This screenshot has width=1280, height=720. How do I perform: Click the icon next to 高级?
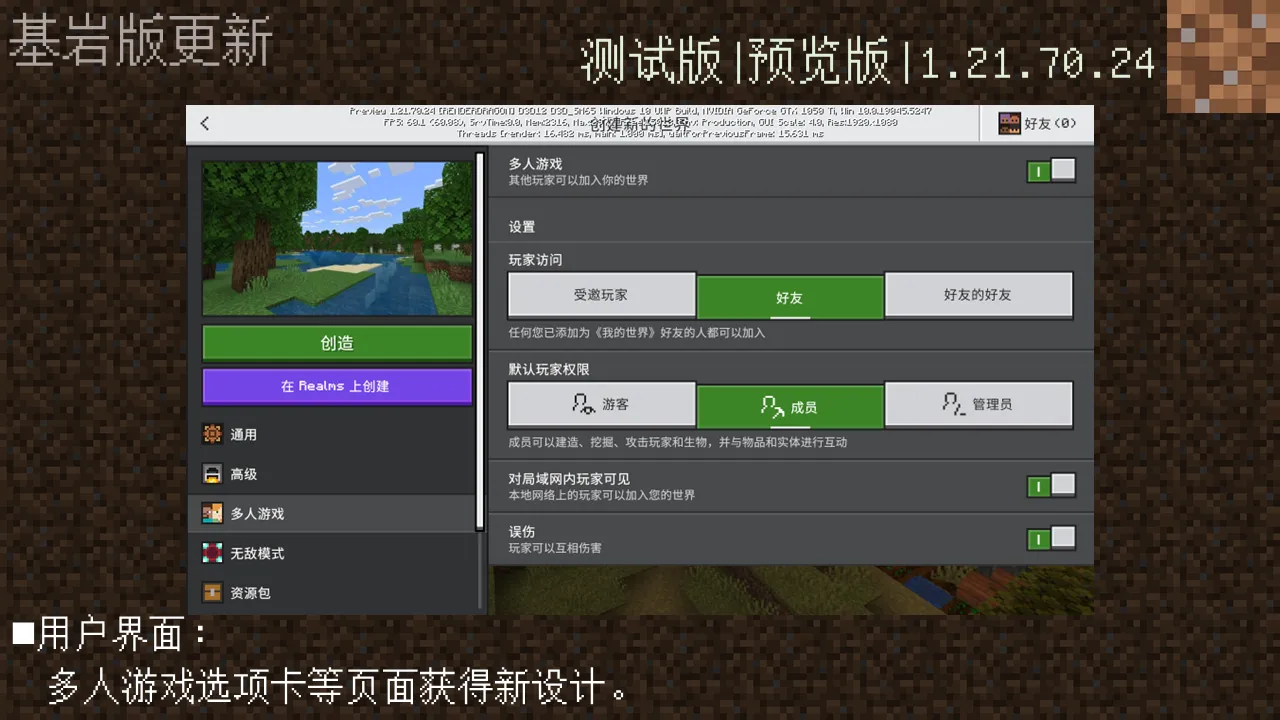212,474
